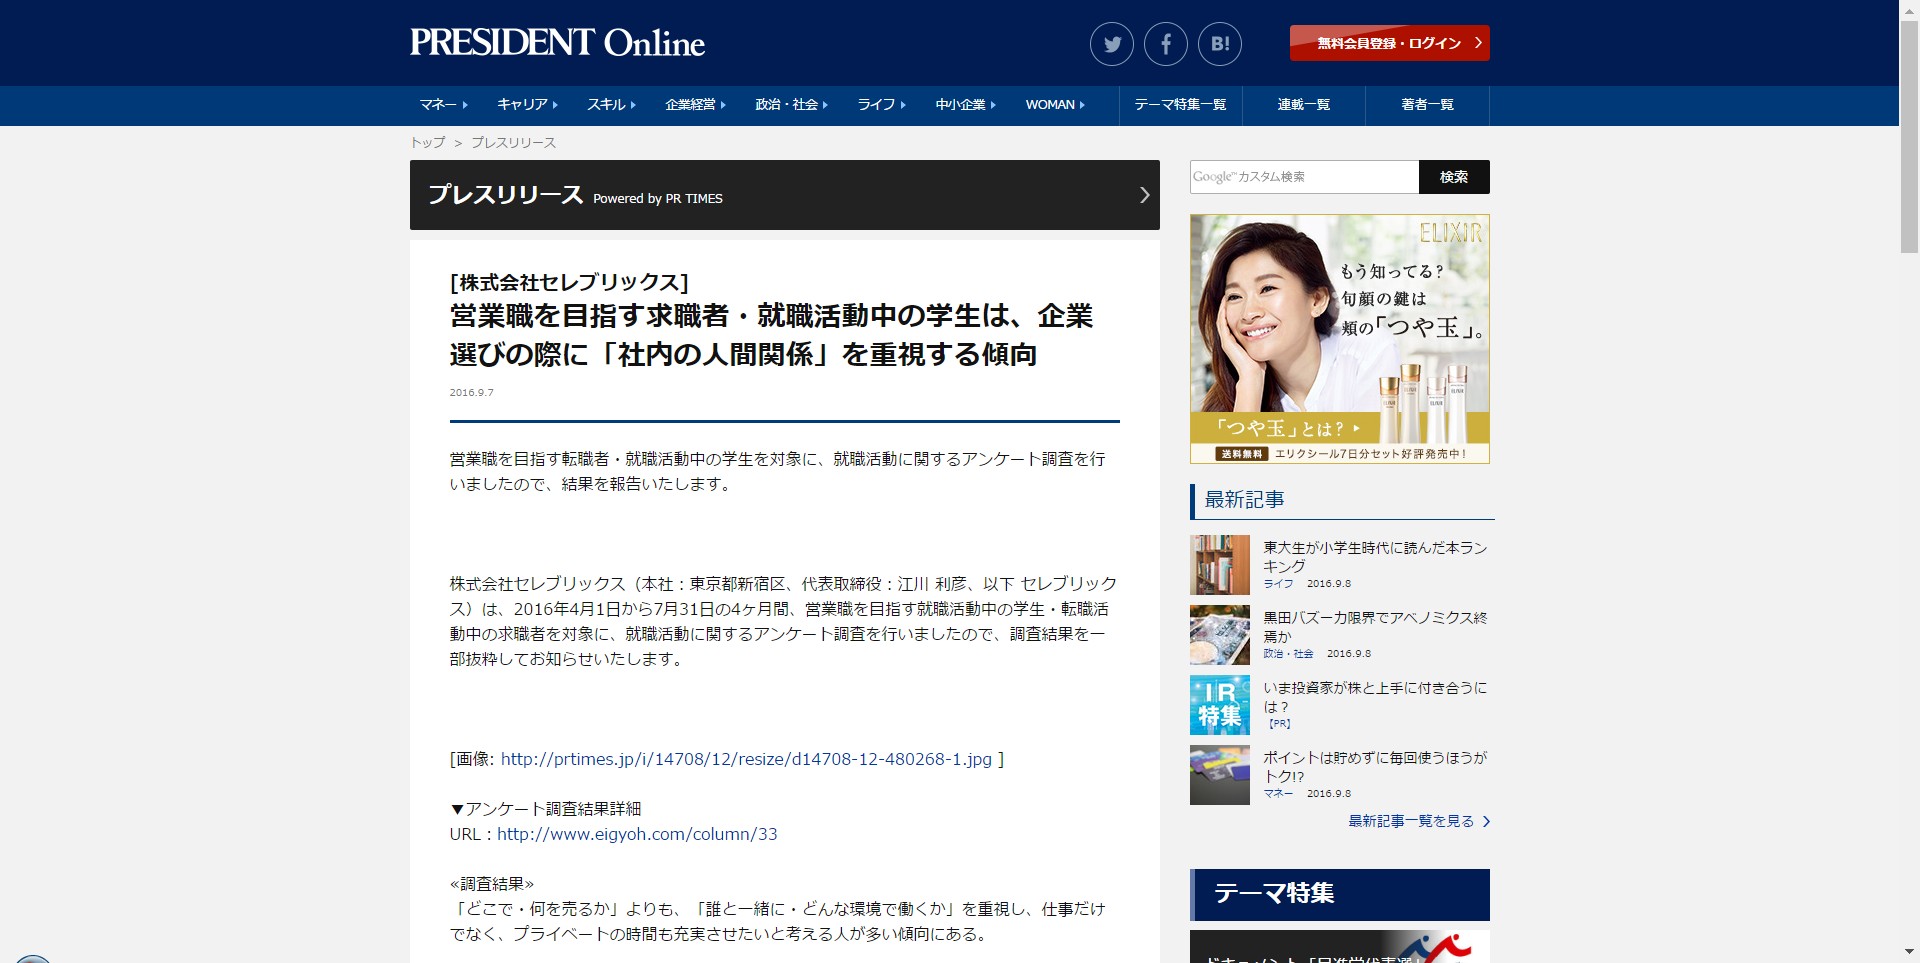The image size is (1920, 963).
Task: Open 最新記事一覧を見る link
Action: coord(1419,821)
